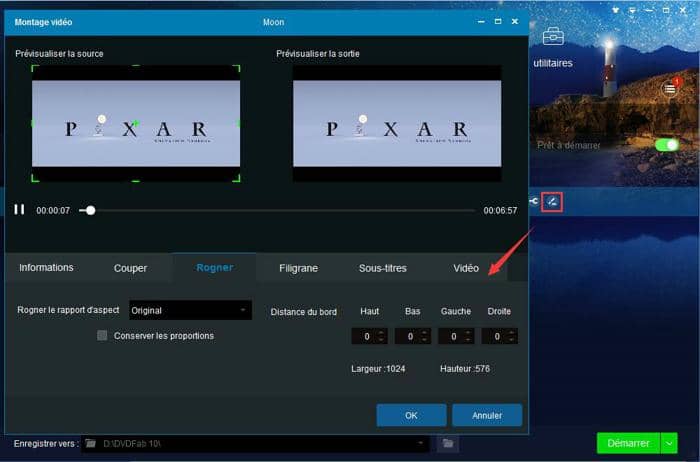Click the 00:00:07 elapsed time text
Image resolution: width=700 pixels, height=462 pixels.
click(53, 210)
